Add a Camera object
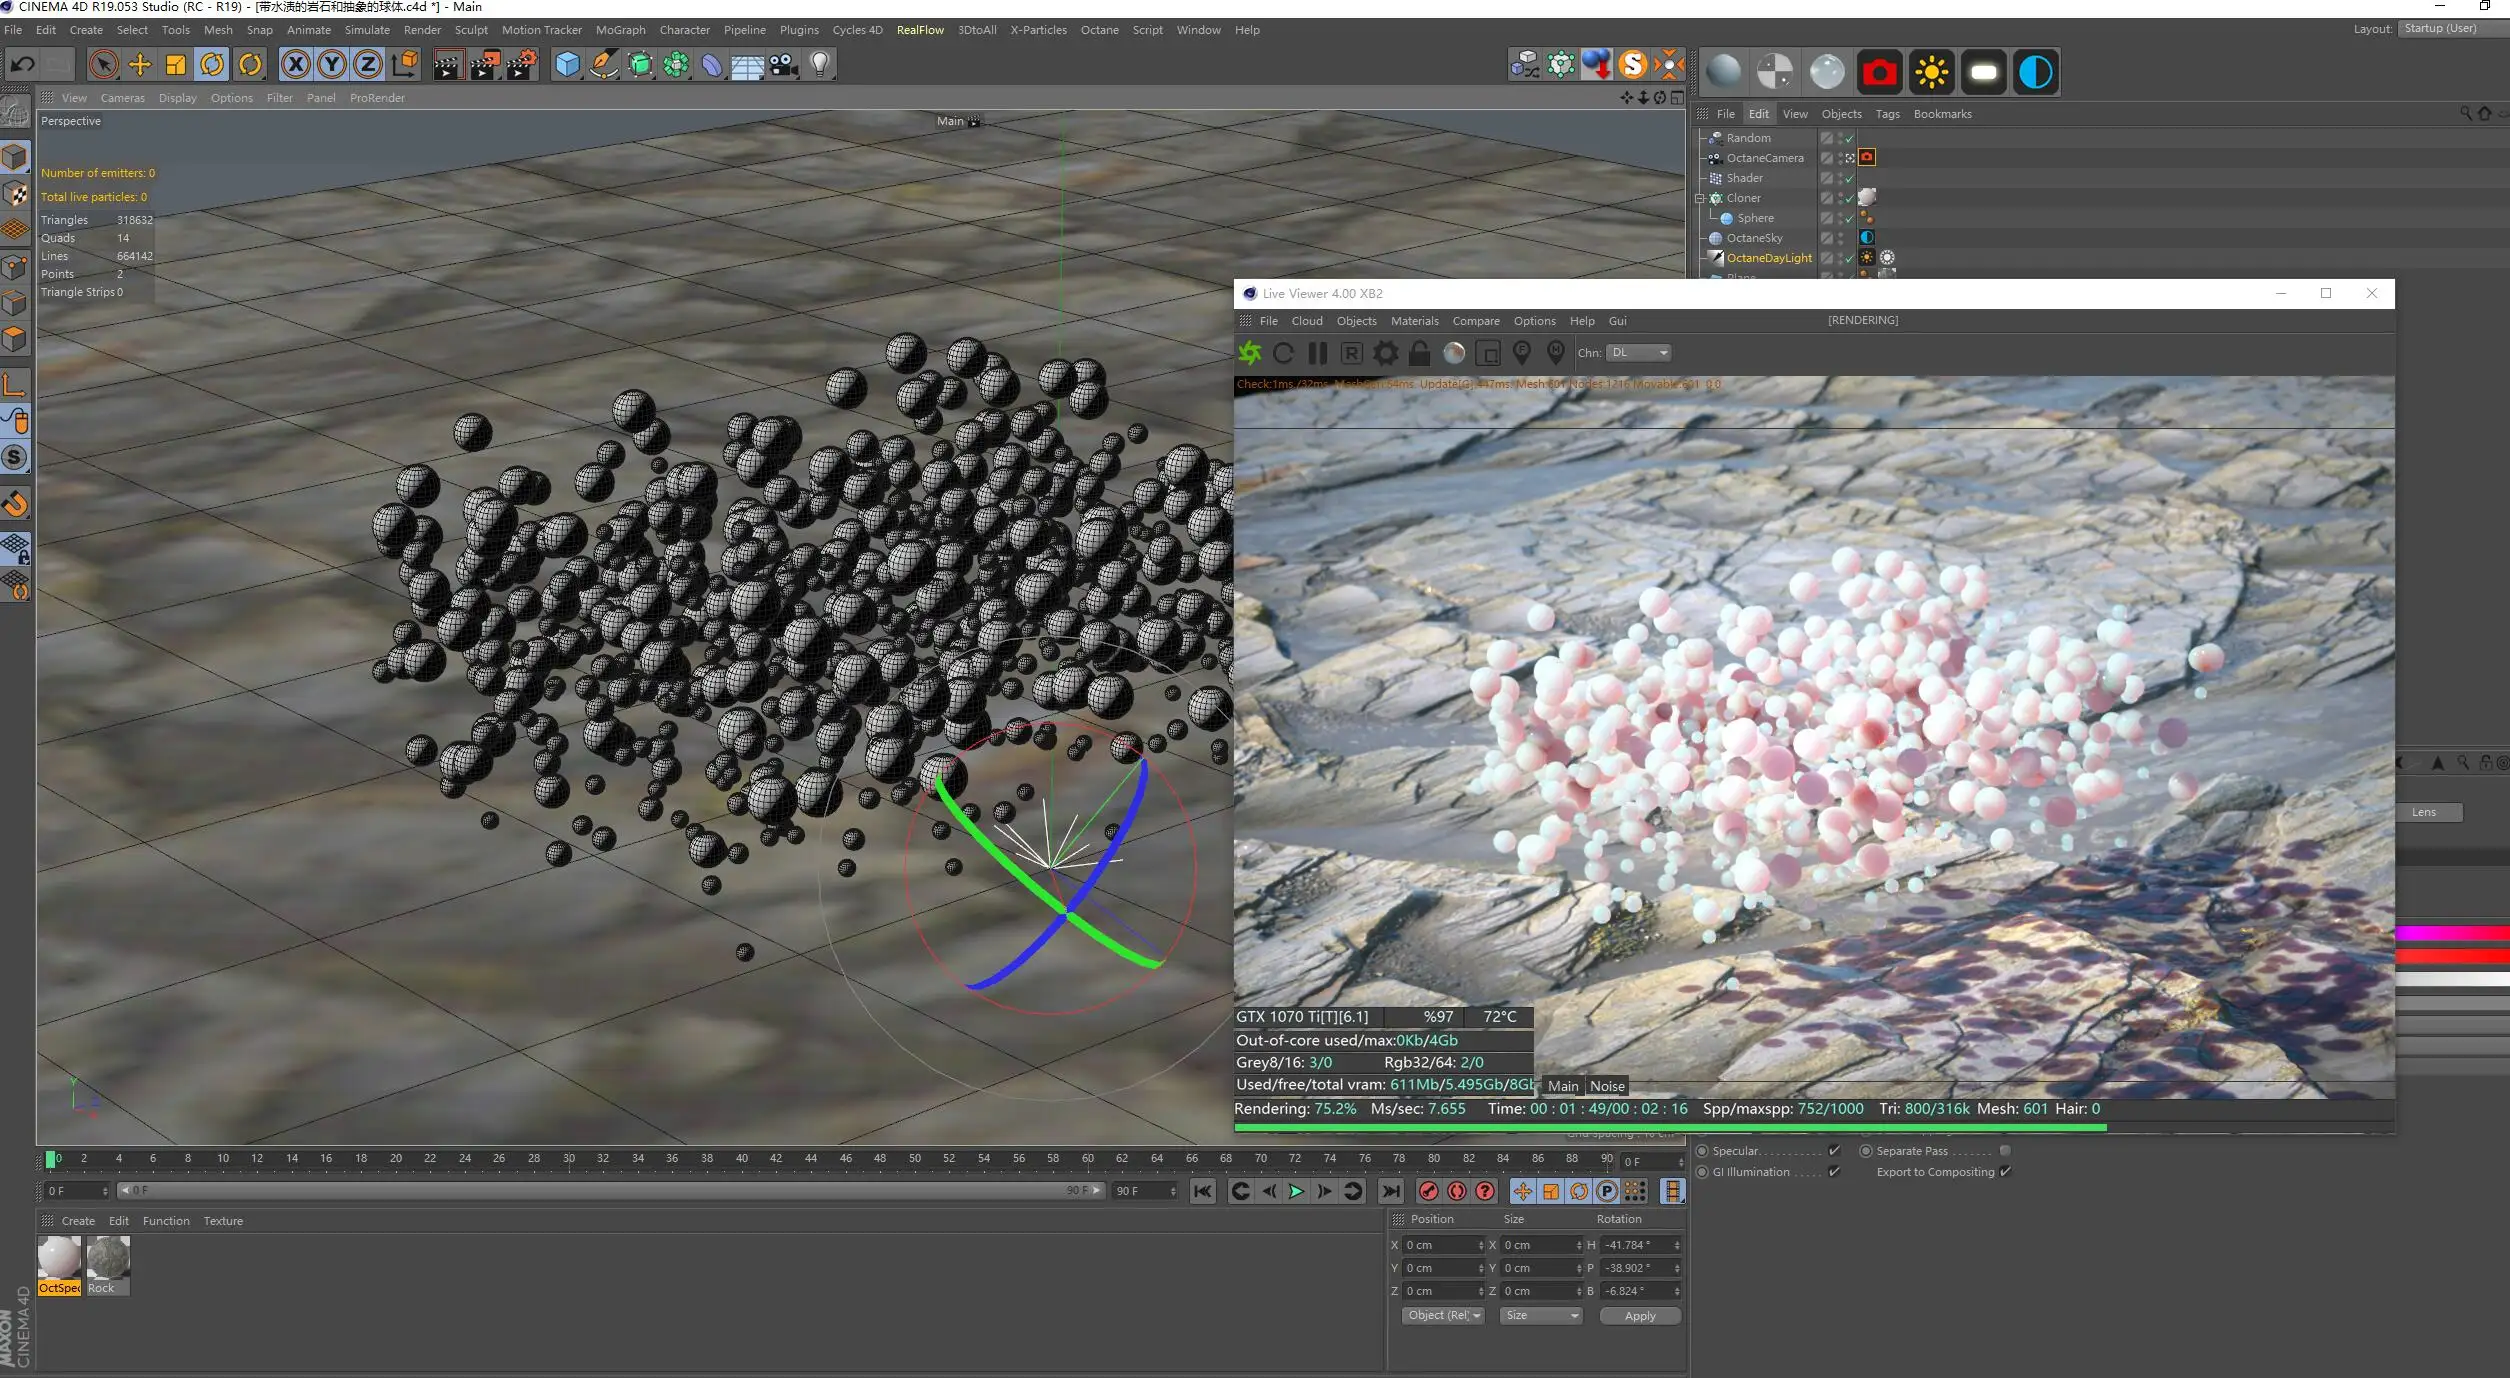Viewport: 2510px width, 1378px height. pyautogui.click(x=784, y=65)
